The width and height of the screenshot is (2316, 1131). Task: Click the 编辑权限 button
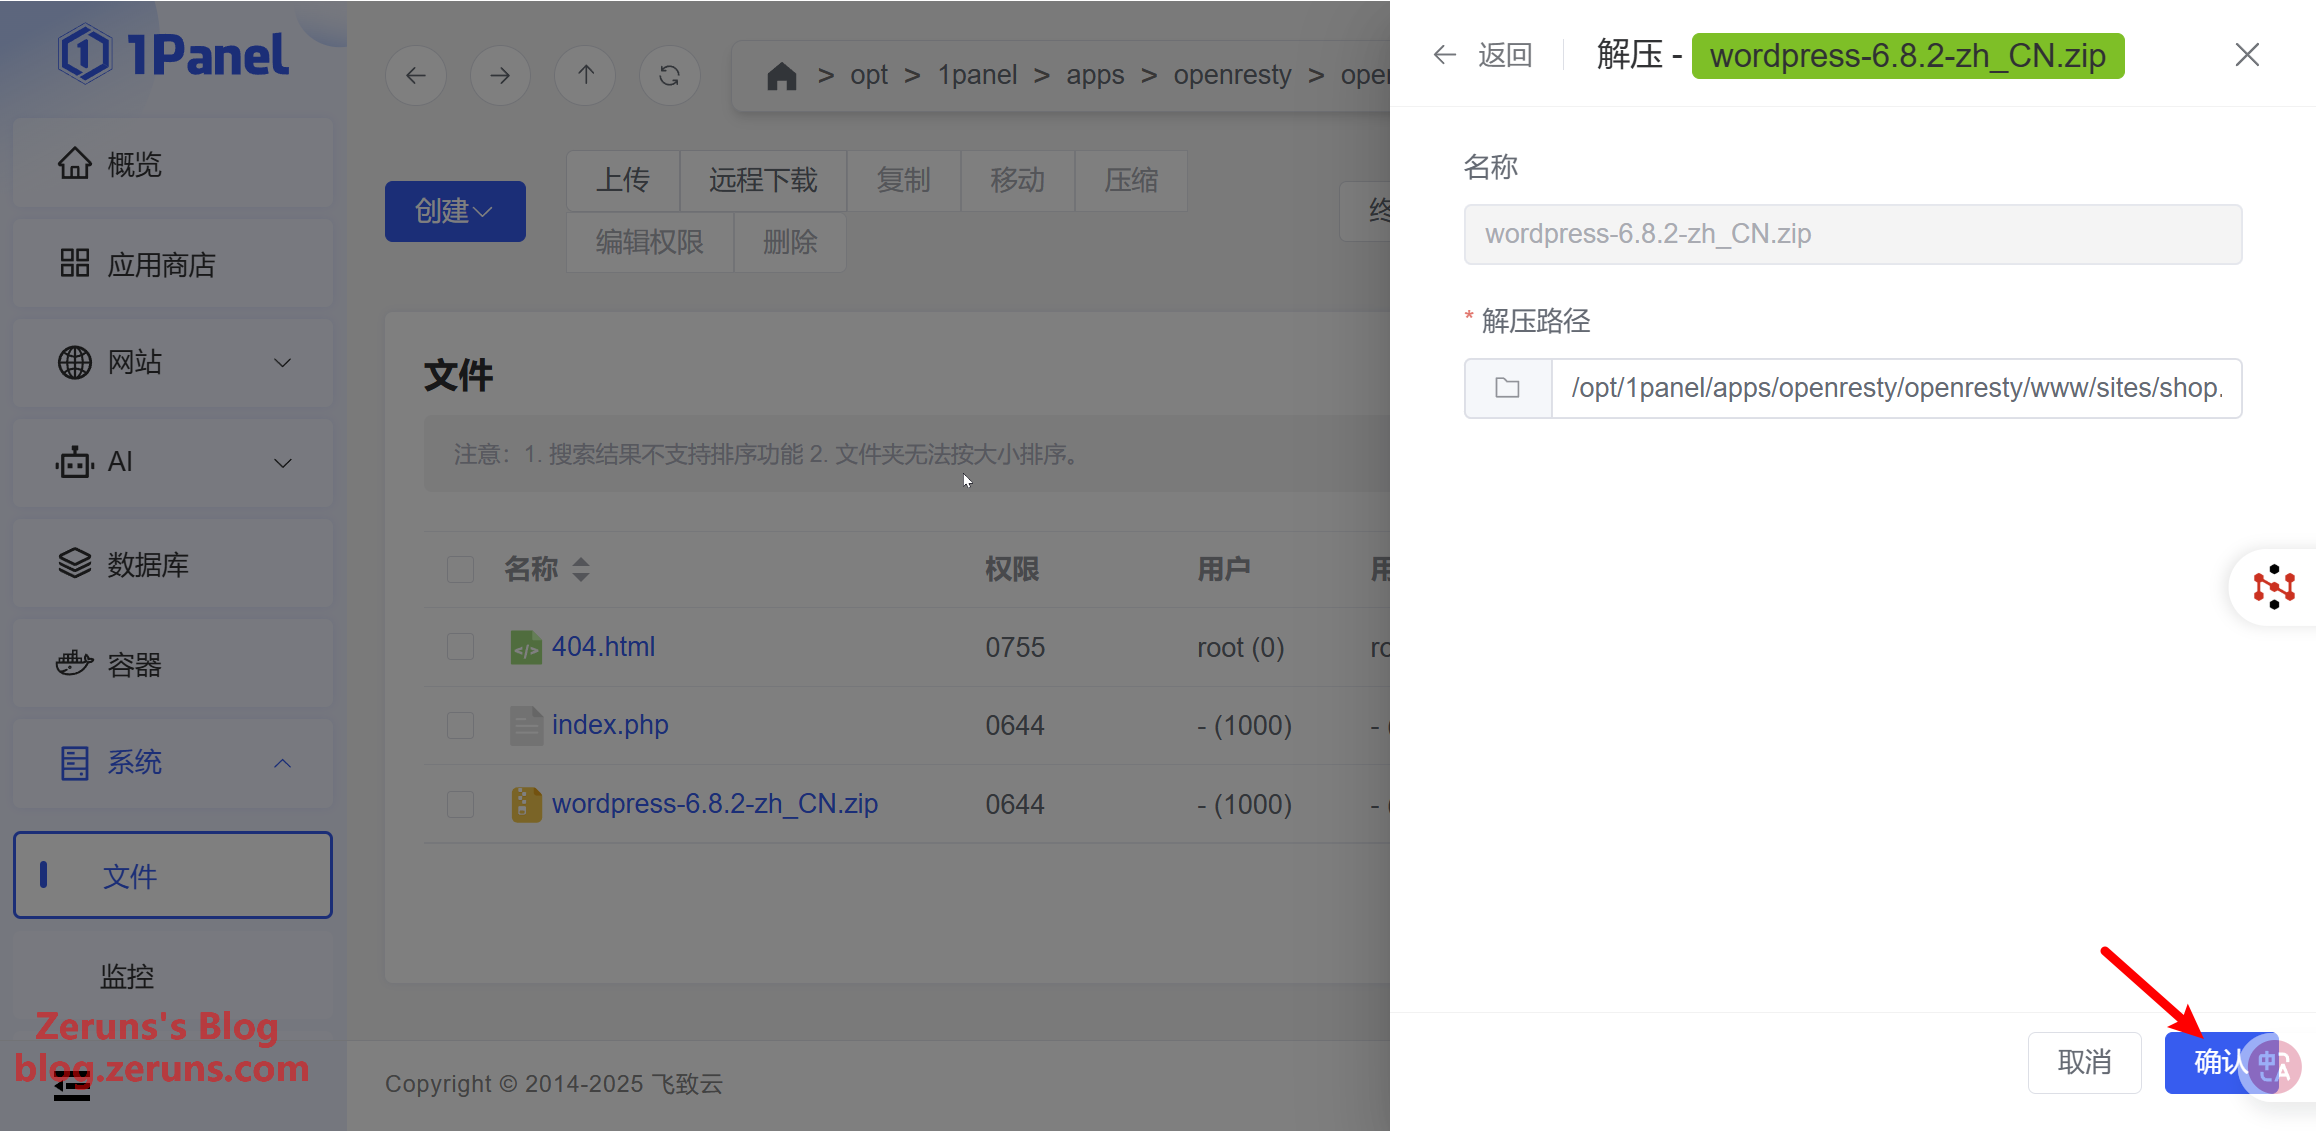[650, 242]
